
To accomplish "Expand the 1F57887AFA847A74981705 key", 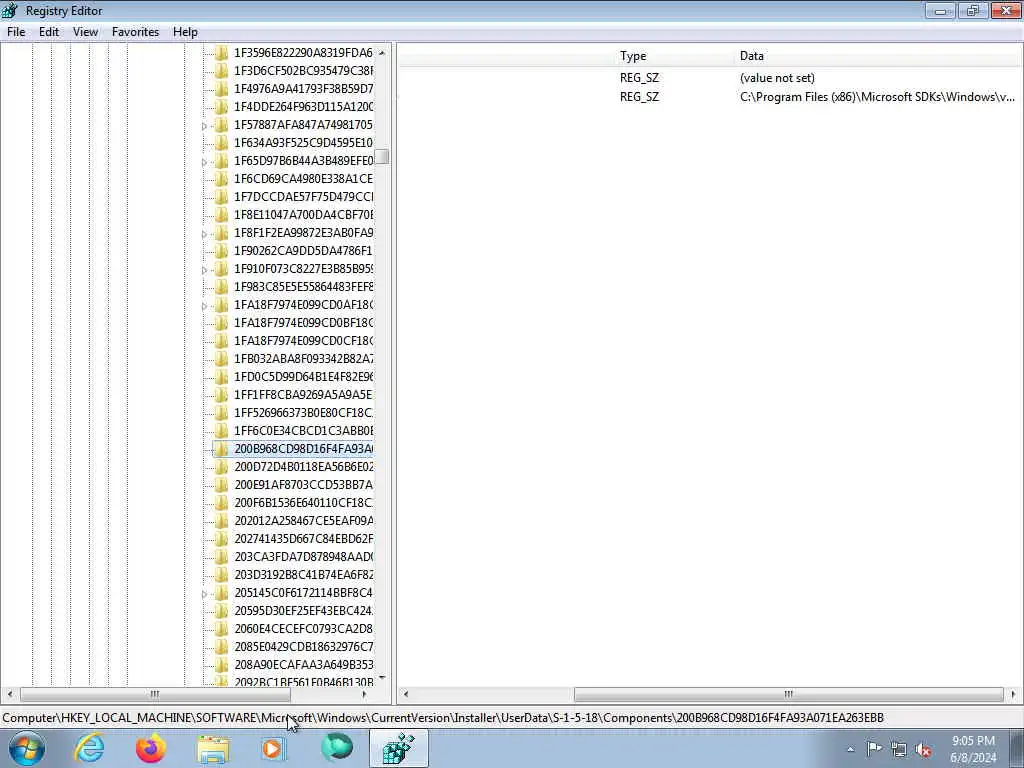I will [204, 125].
